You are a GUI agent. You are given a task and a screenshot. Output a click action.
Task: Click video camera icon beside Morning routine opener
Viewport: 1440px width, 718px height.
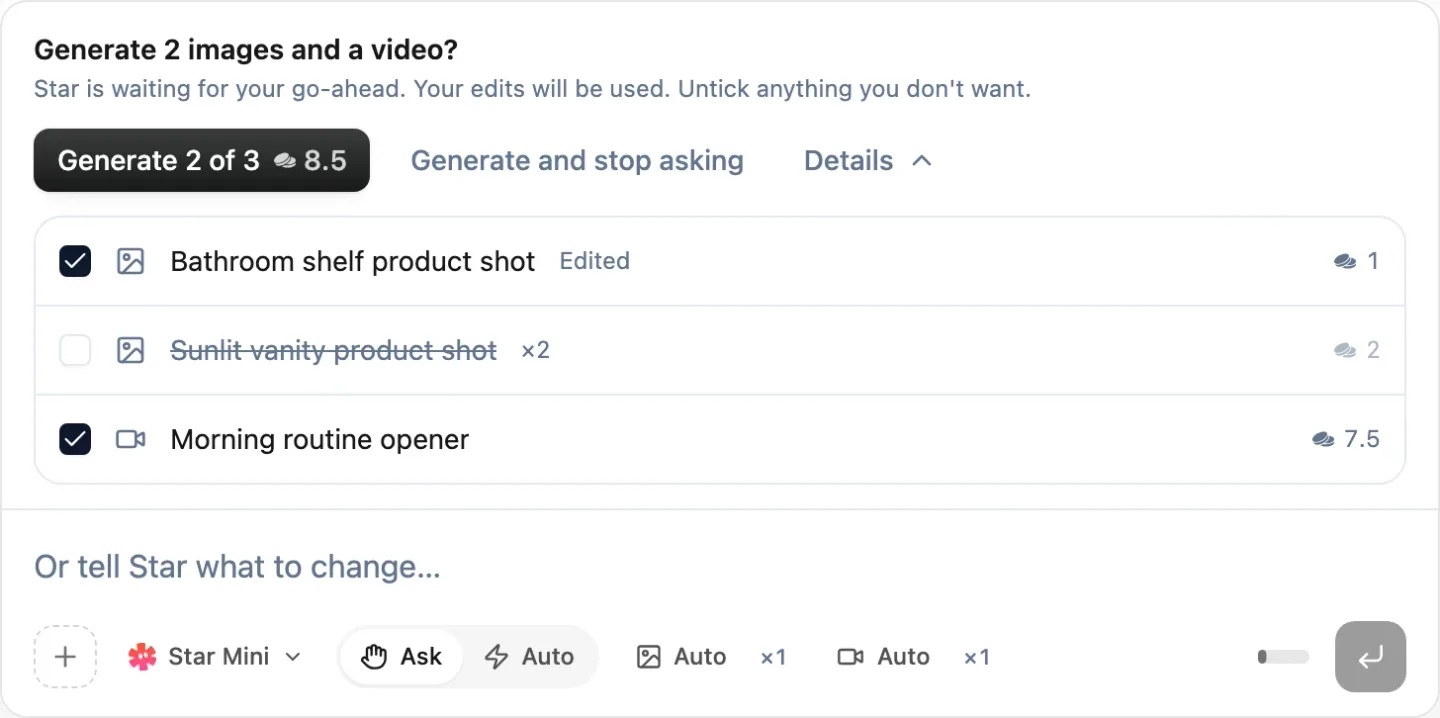[131, 439]
